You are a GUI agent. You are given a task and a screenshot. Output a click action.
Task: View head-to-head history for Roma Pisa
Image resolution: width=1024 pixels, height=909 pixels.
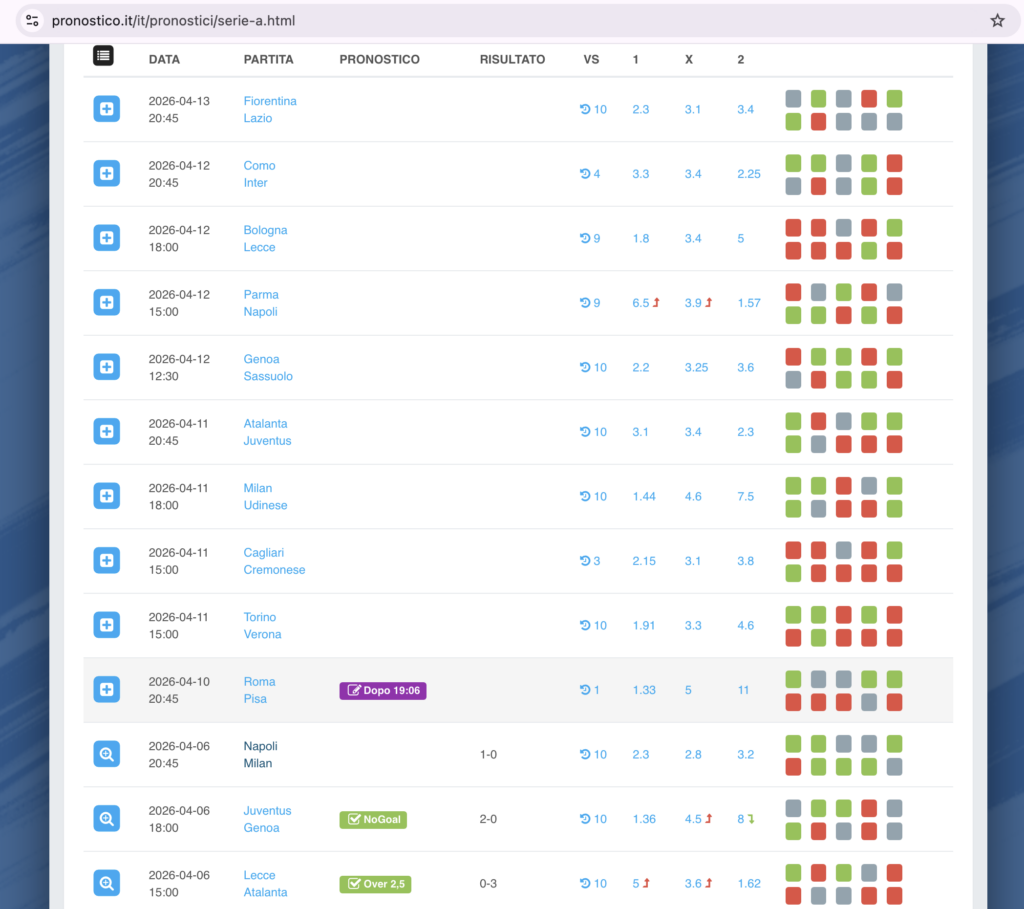tap(591, 690)
